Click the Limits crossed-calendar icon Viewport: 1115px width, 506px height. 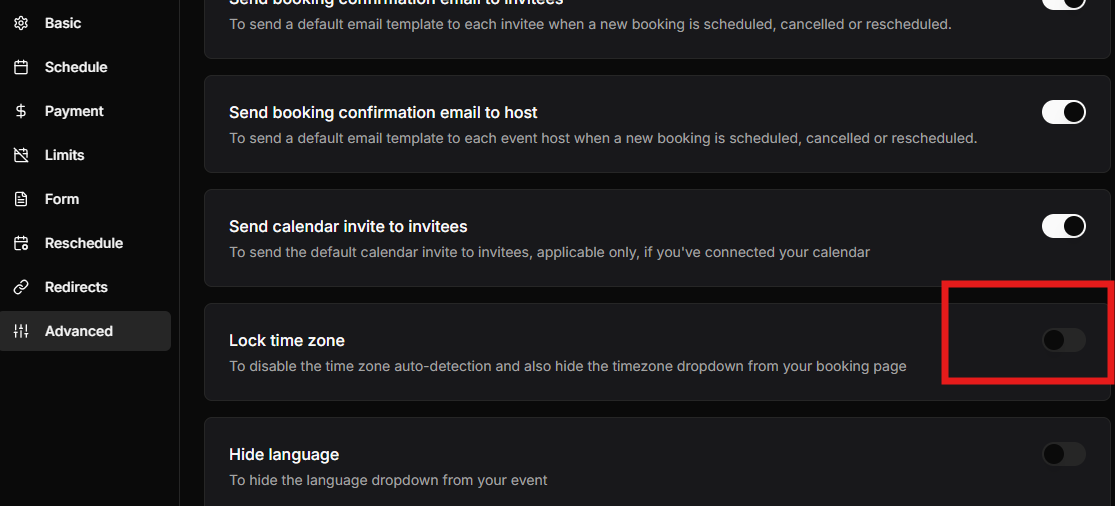click(21, 155)
